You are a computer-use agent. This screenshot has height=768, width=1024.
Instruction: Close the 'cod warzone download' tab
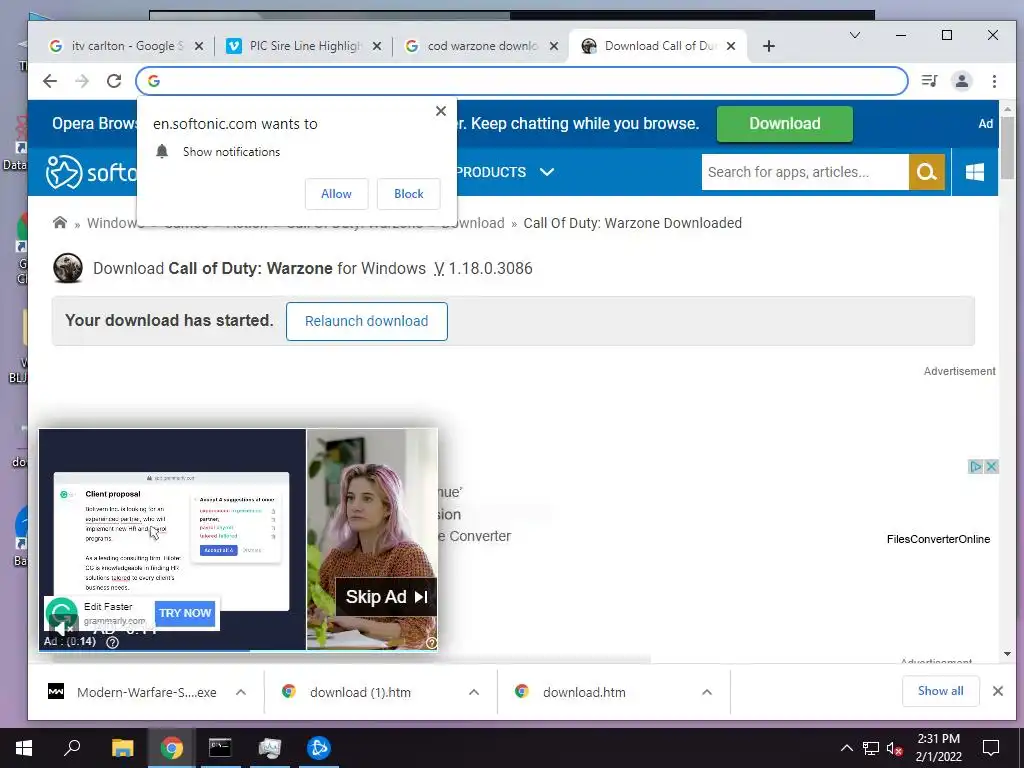point(554,46)
